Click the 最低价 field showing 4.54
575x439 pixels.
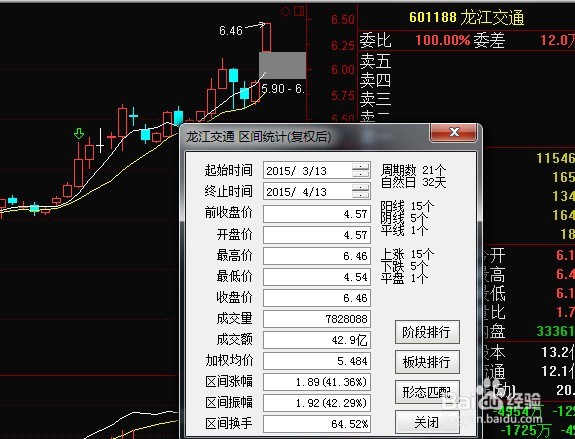(x=317, y=277)
